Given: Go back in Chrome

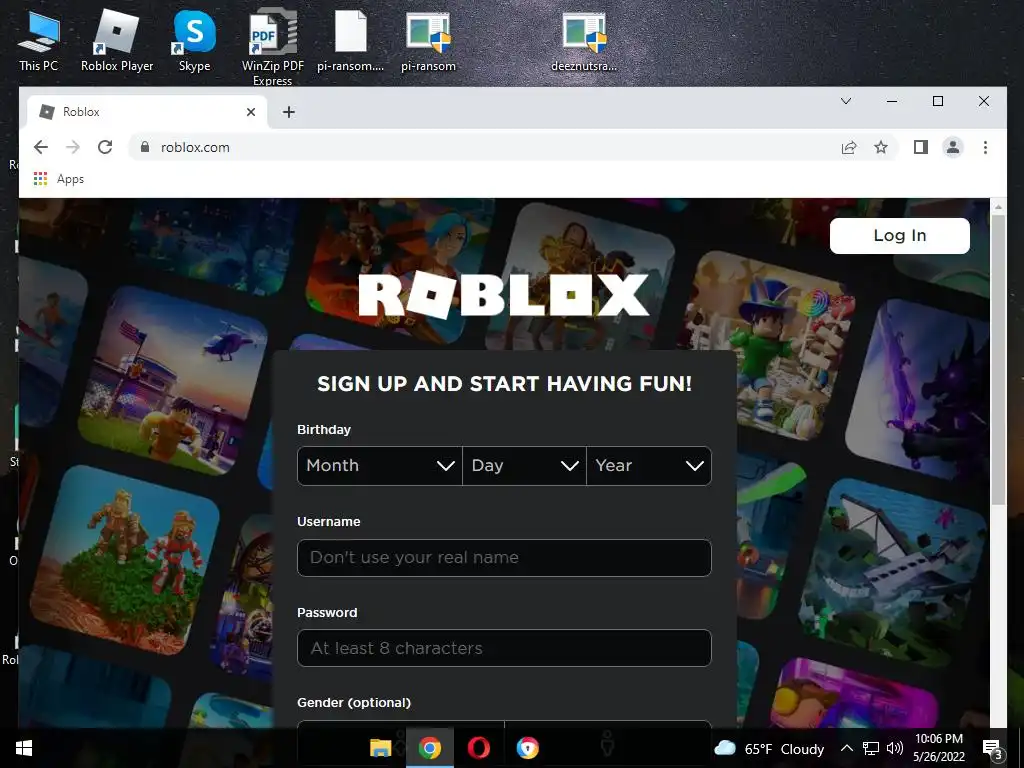Looking at the screenshot, I should (x=40, y=147).
